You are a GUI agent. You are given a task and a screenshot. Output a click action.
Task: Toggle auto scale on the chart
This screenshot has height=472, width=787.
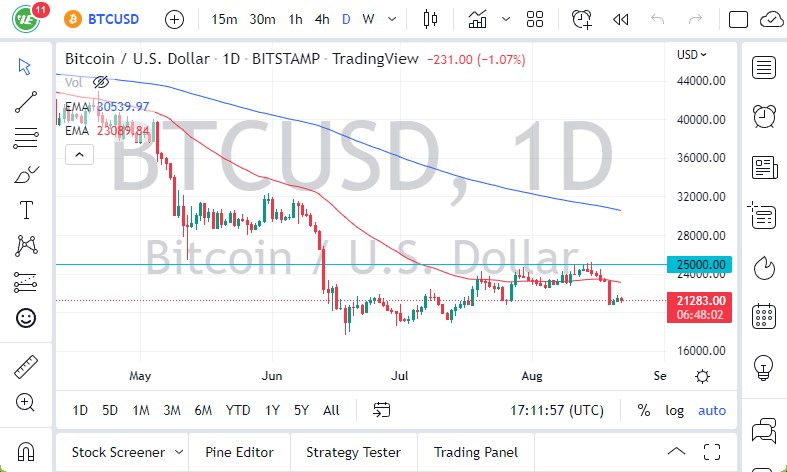click(712, 410)
